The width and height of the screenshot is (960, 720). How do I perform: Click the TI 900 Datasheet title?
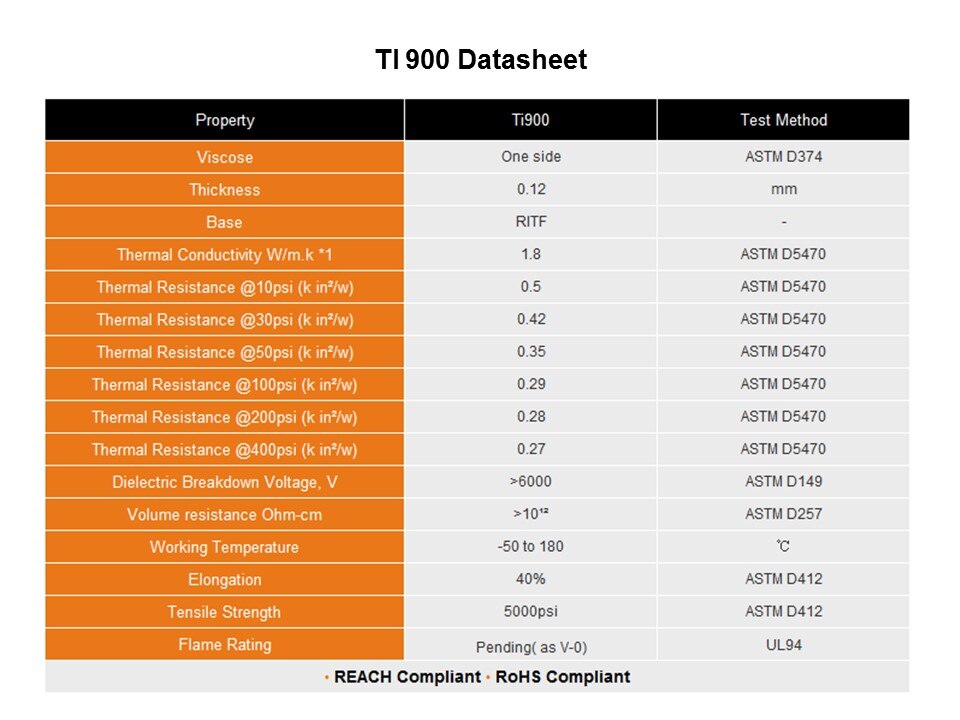coord(481,61)
